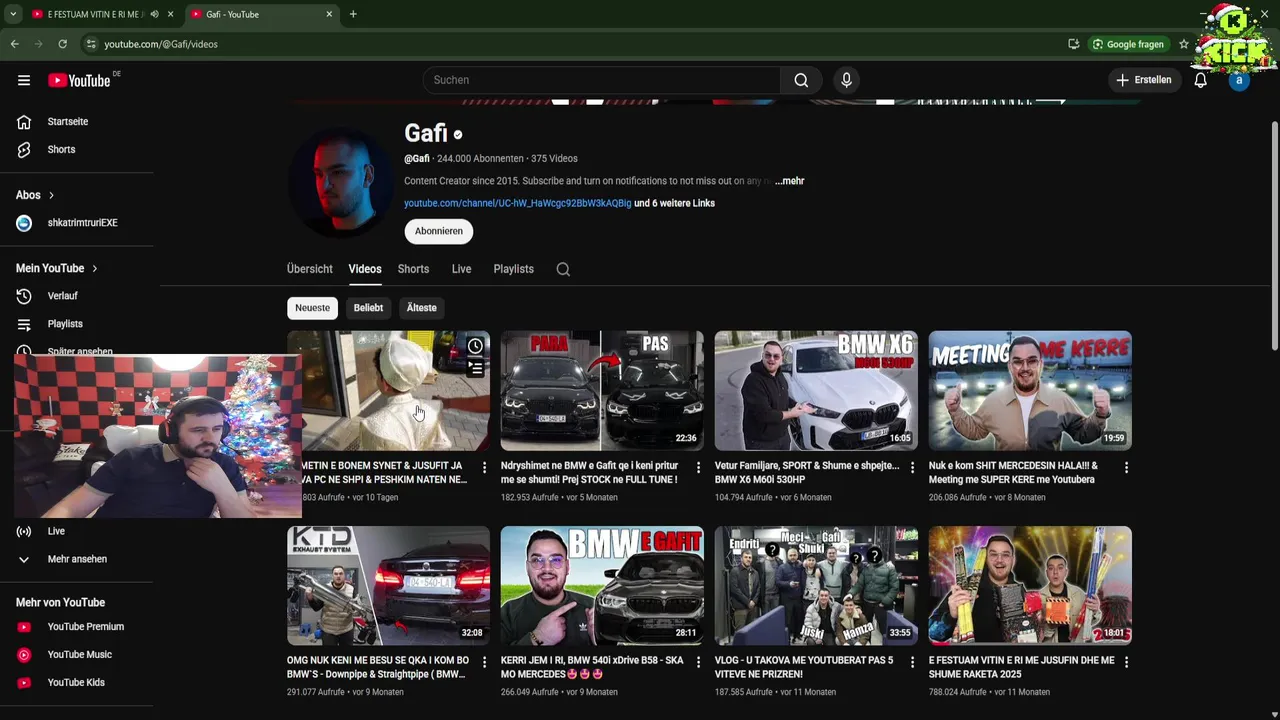Viewport: 1280px width, 720px height.
Task: Select the Neueste sort chip
Action: pyautogui.click(x=312, y=308)
